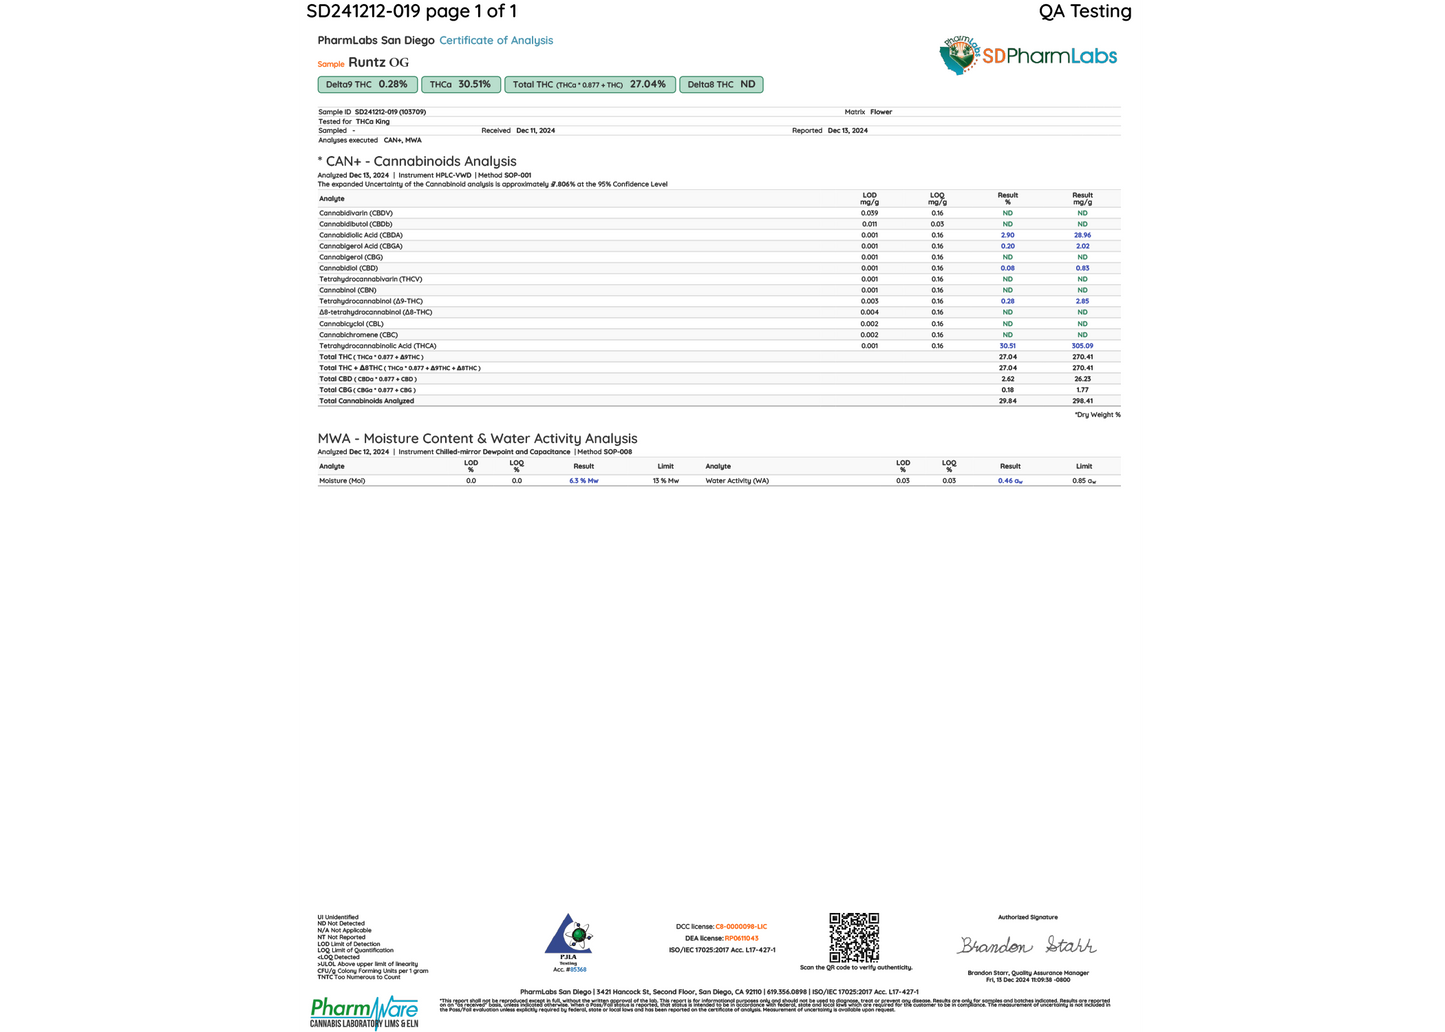Click the QR code for authenticity verification
Screen dimensions: 1445x1032
pyautogui.click(x=854, y=937)
